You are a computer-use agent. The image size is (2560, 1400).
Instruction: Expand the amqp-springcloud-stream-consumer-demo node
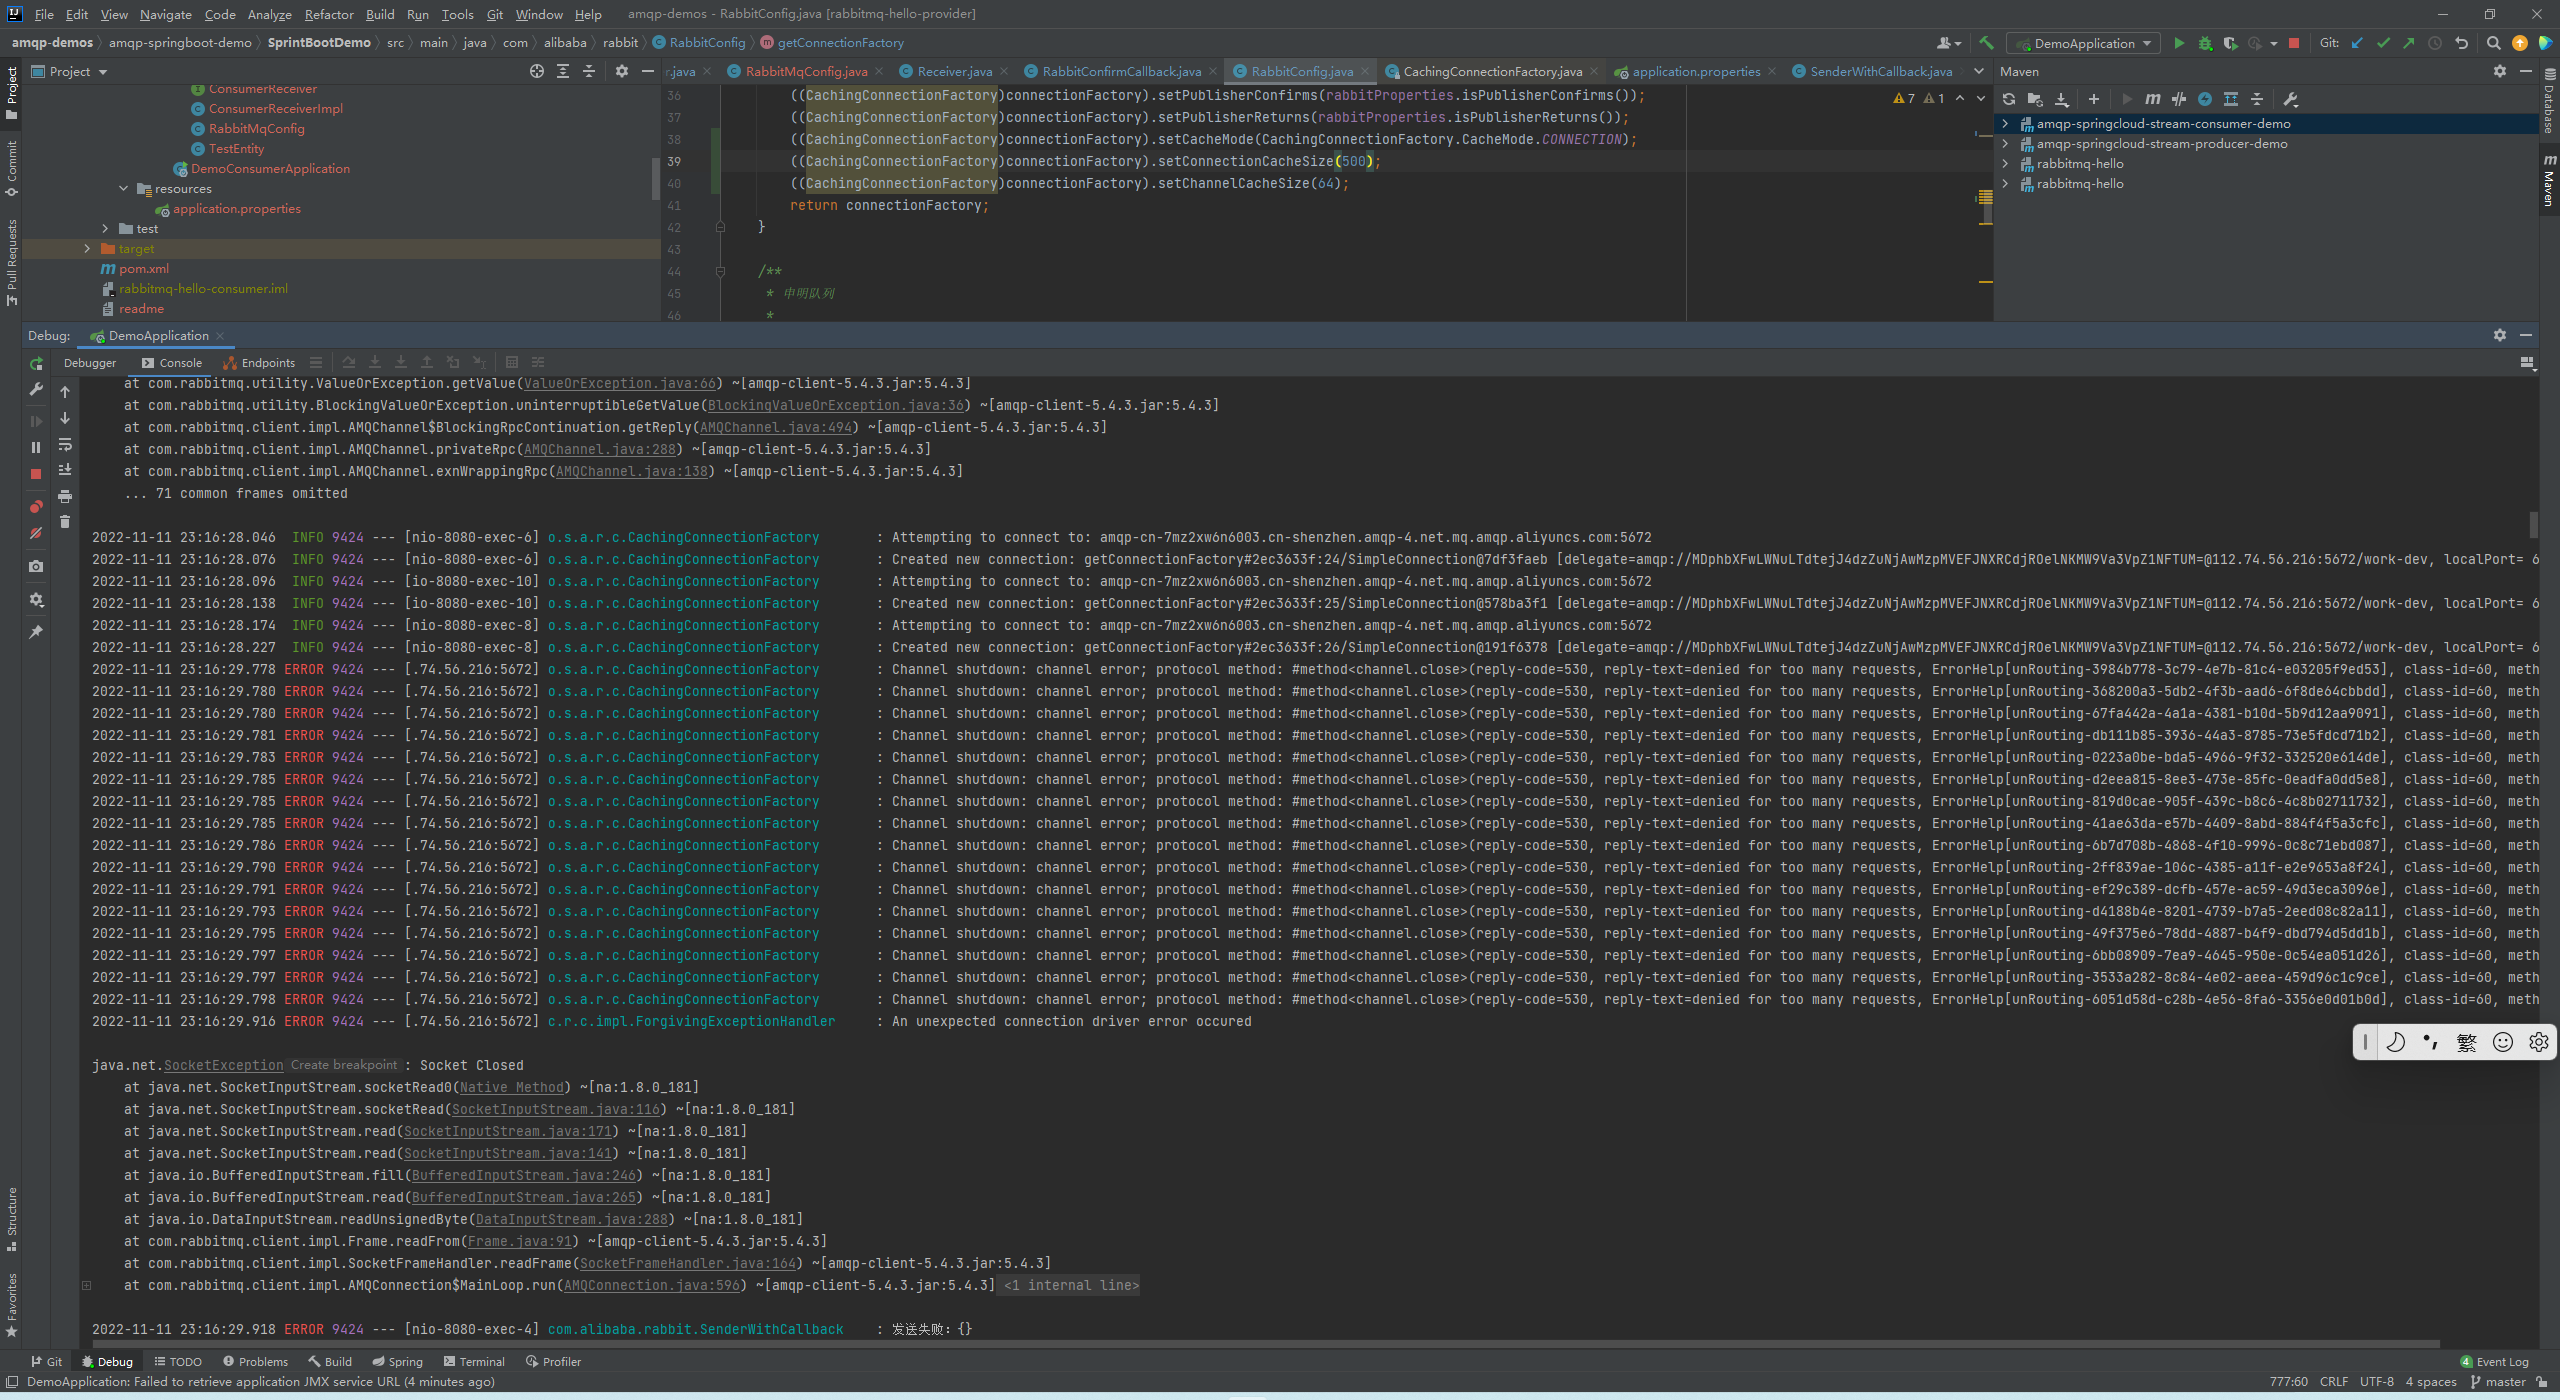pos(2005,122)
